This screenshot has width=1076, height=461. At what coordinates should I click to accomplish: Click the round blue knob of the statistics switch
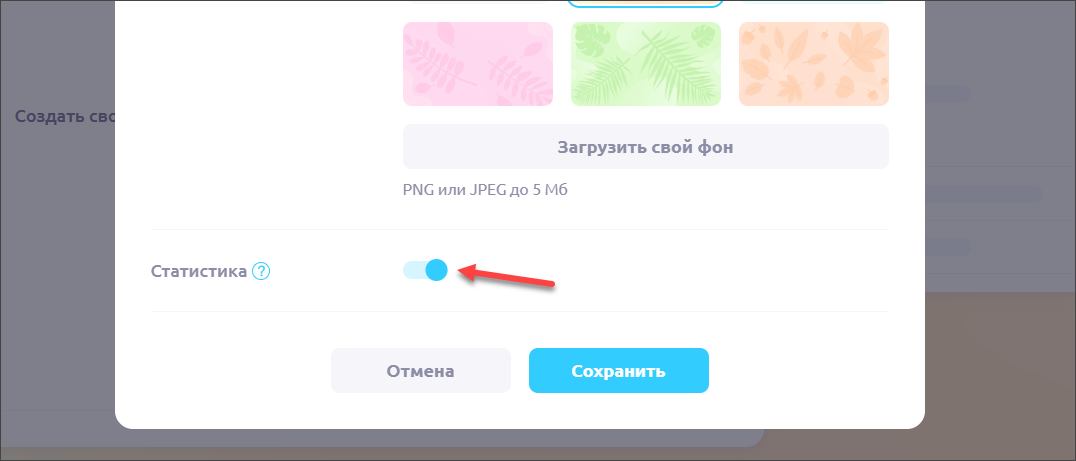pos(436,270)
